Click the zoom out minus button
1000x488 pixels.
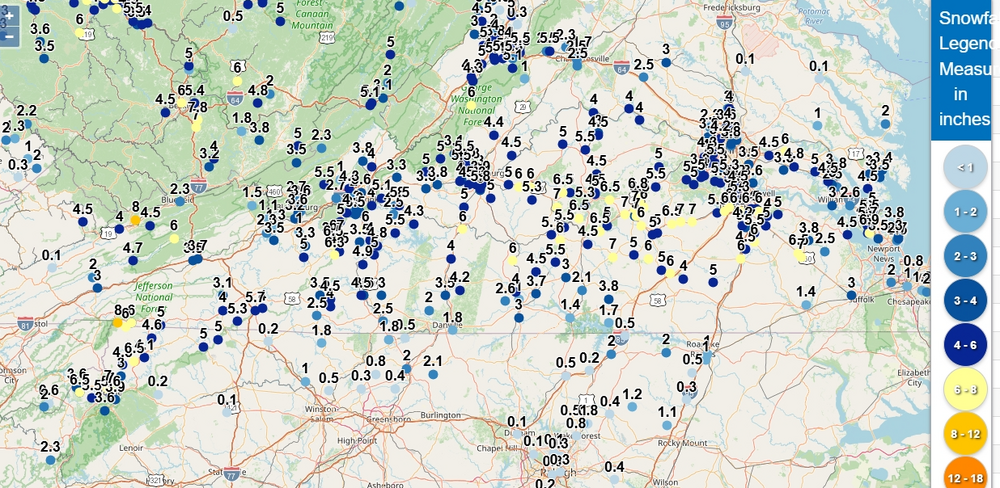(7, 37)
